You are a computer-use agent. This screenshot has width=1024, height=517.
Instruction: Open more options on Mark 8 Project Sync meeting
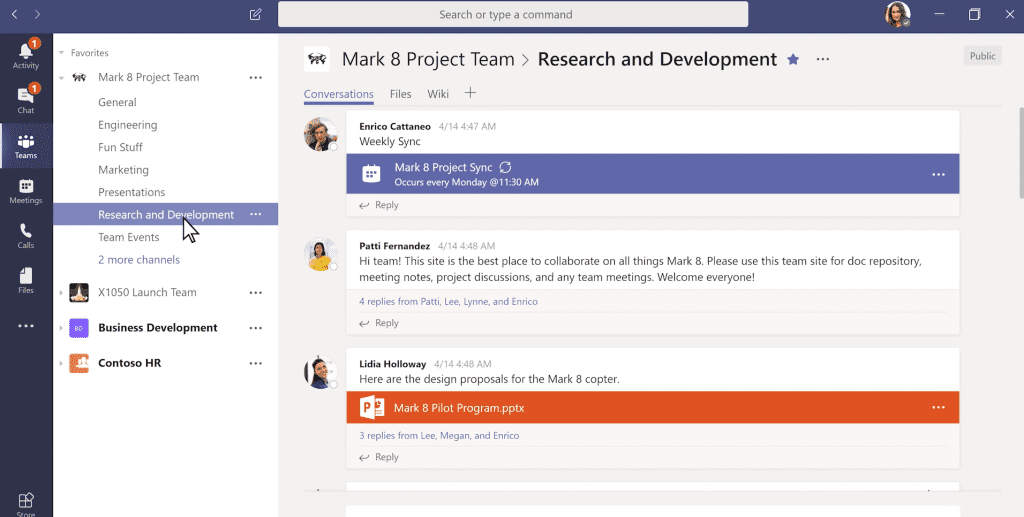[x=938, y=174]
